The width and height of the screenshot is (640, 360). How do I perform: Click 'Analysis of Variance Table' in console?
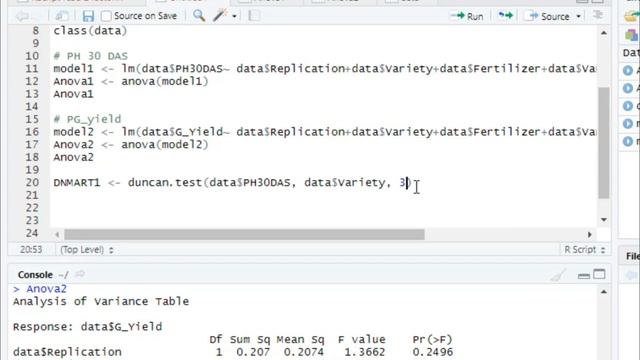(101, 302)
